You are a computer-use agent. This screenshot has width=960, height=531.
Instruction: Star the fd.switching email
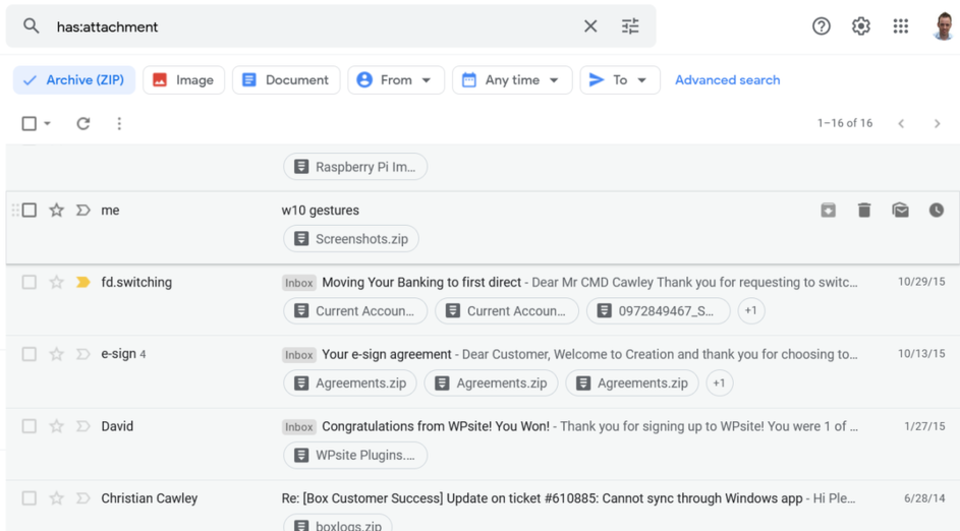pos(56,282)
